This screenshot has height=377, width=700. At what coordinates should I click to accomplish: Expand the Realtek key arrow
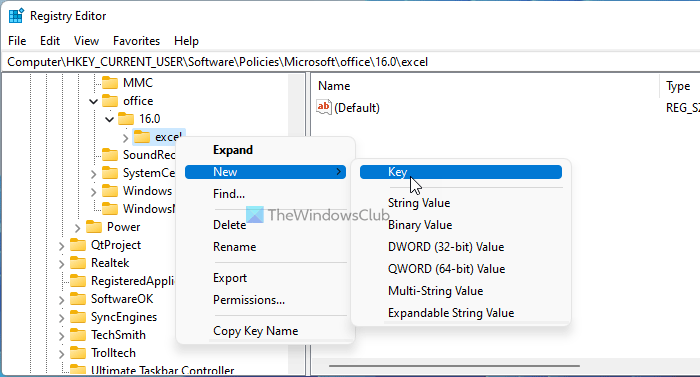coord(61,264)
